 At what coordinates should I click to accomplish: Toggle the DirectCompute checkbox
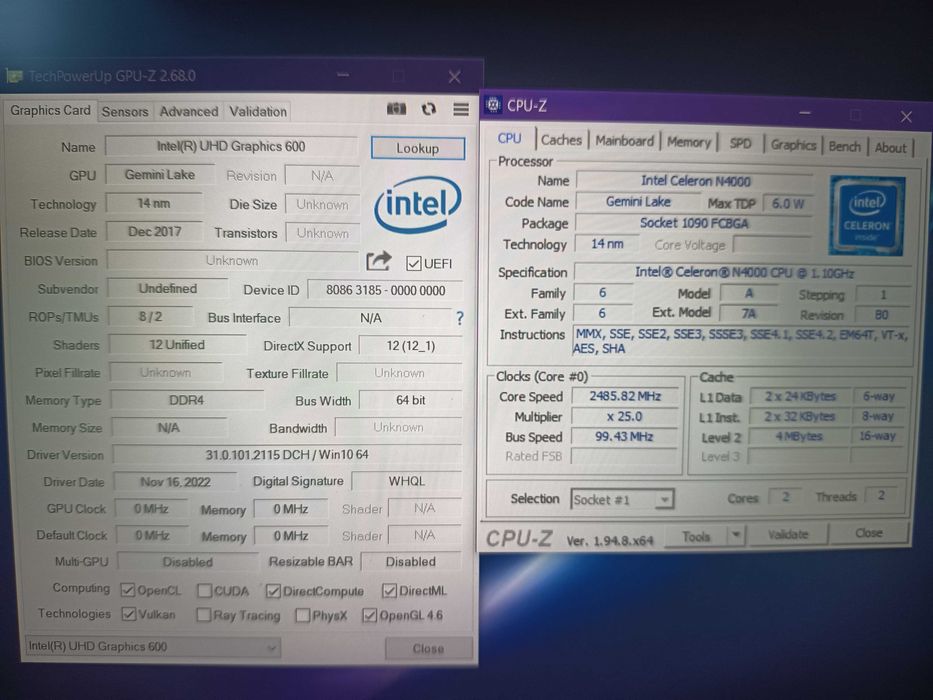[273, 591]
